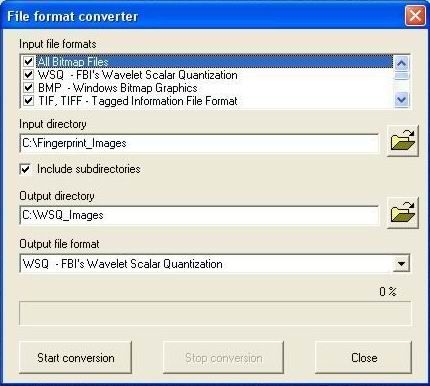Screen dimensions: 430x386
Task: Disable Include subdirectories option
Action: (x=25, y=169)
